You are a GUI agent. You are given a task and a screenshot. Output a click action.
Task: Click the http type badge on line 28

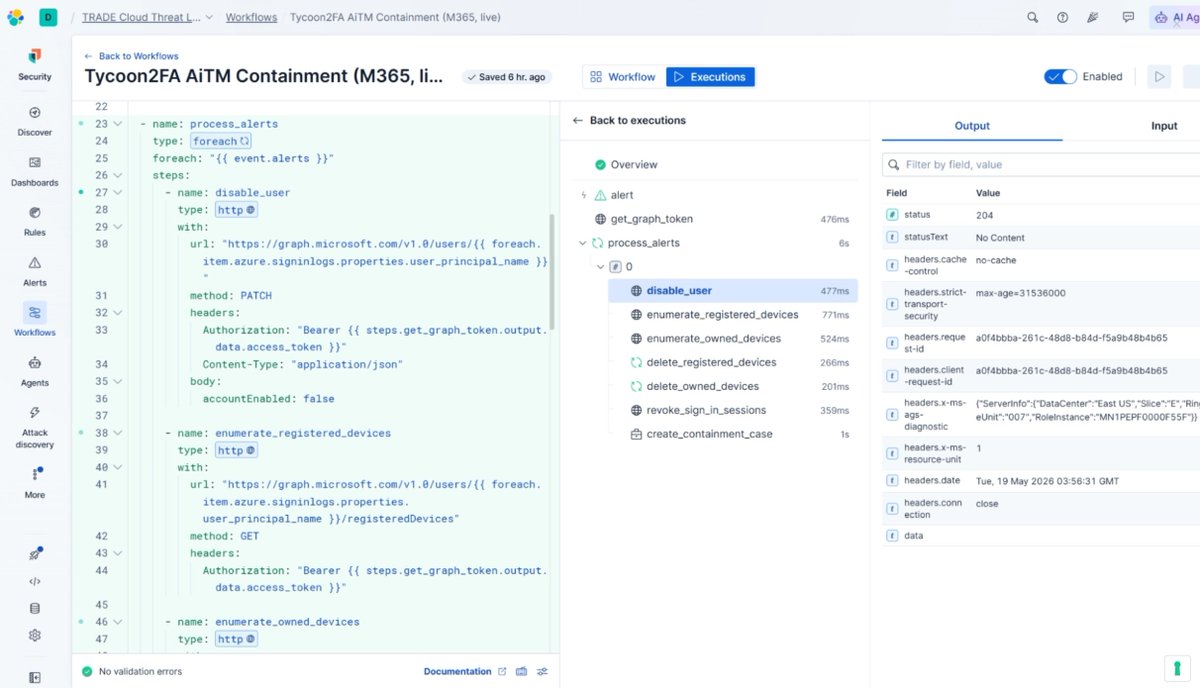pyautogui.click(x=237, y=210)
